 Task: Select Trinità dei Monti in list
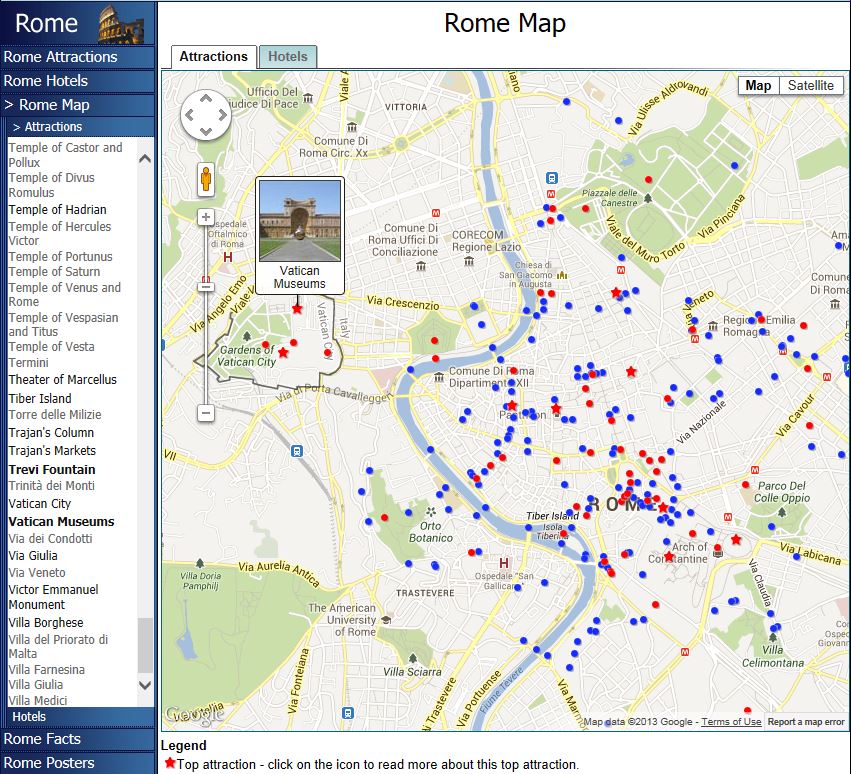coord(52,486)
